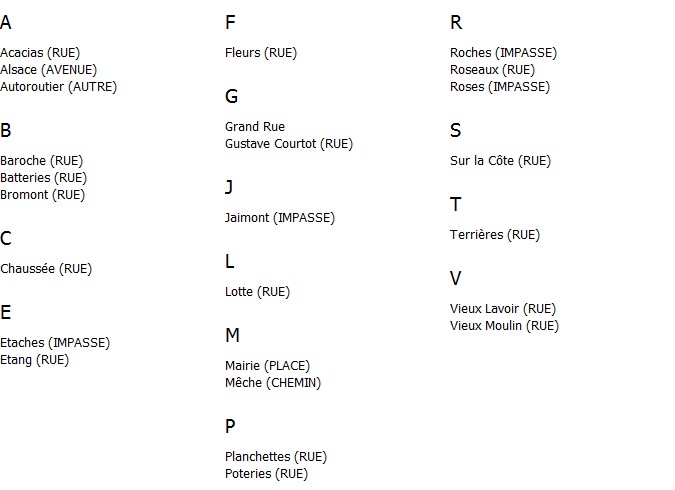Open Etaches (IMPASSE) entry
The width and height of the screenshot is (675, 490).
55,343
